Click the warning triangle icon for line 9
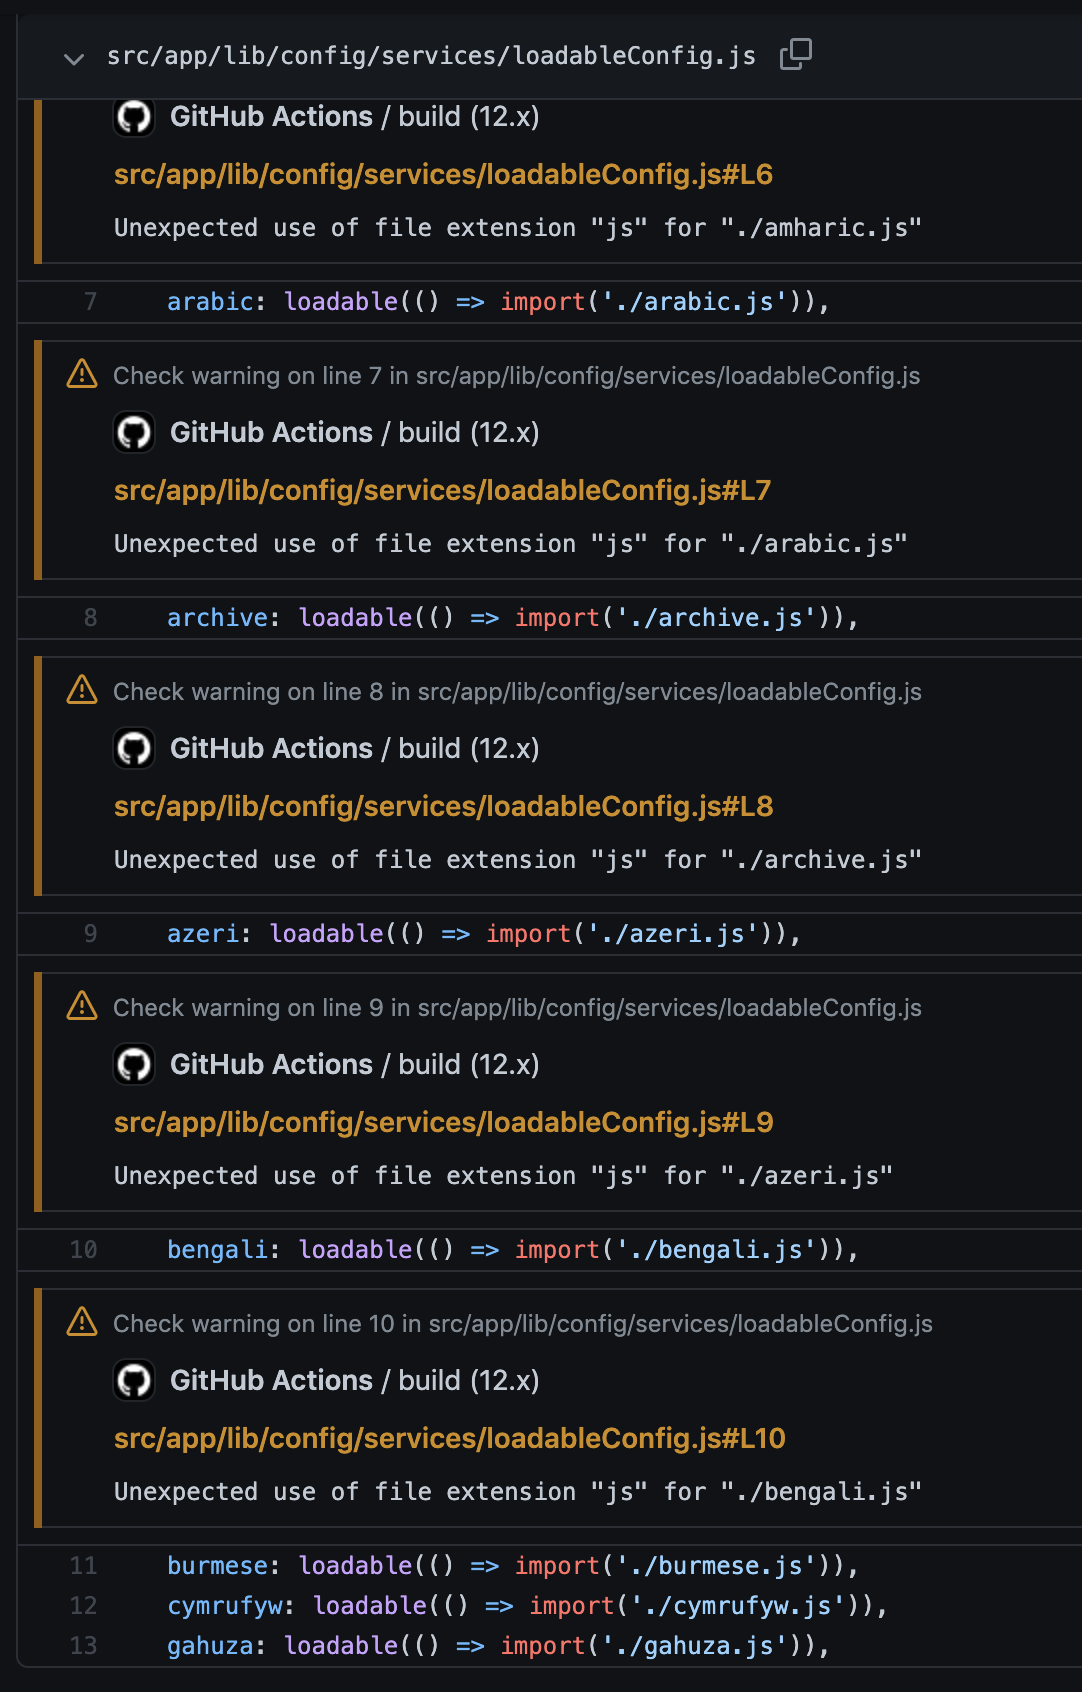Viewport: 1082px width, 1692px height. (x=82, y=1006)
